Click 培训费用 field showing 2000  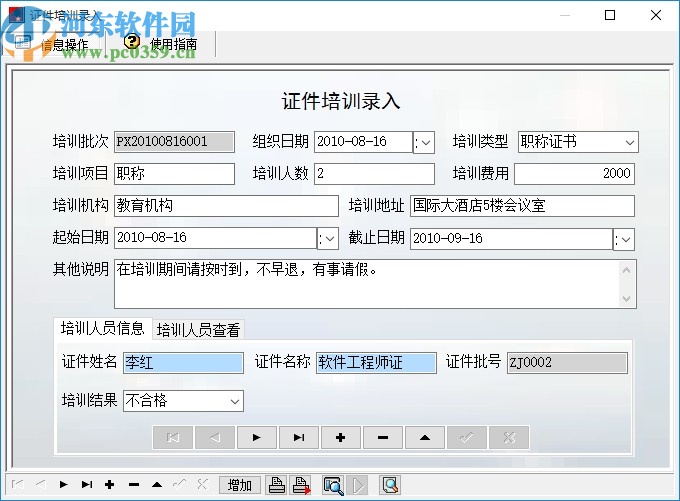(x=574, y=174)
